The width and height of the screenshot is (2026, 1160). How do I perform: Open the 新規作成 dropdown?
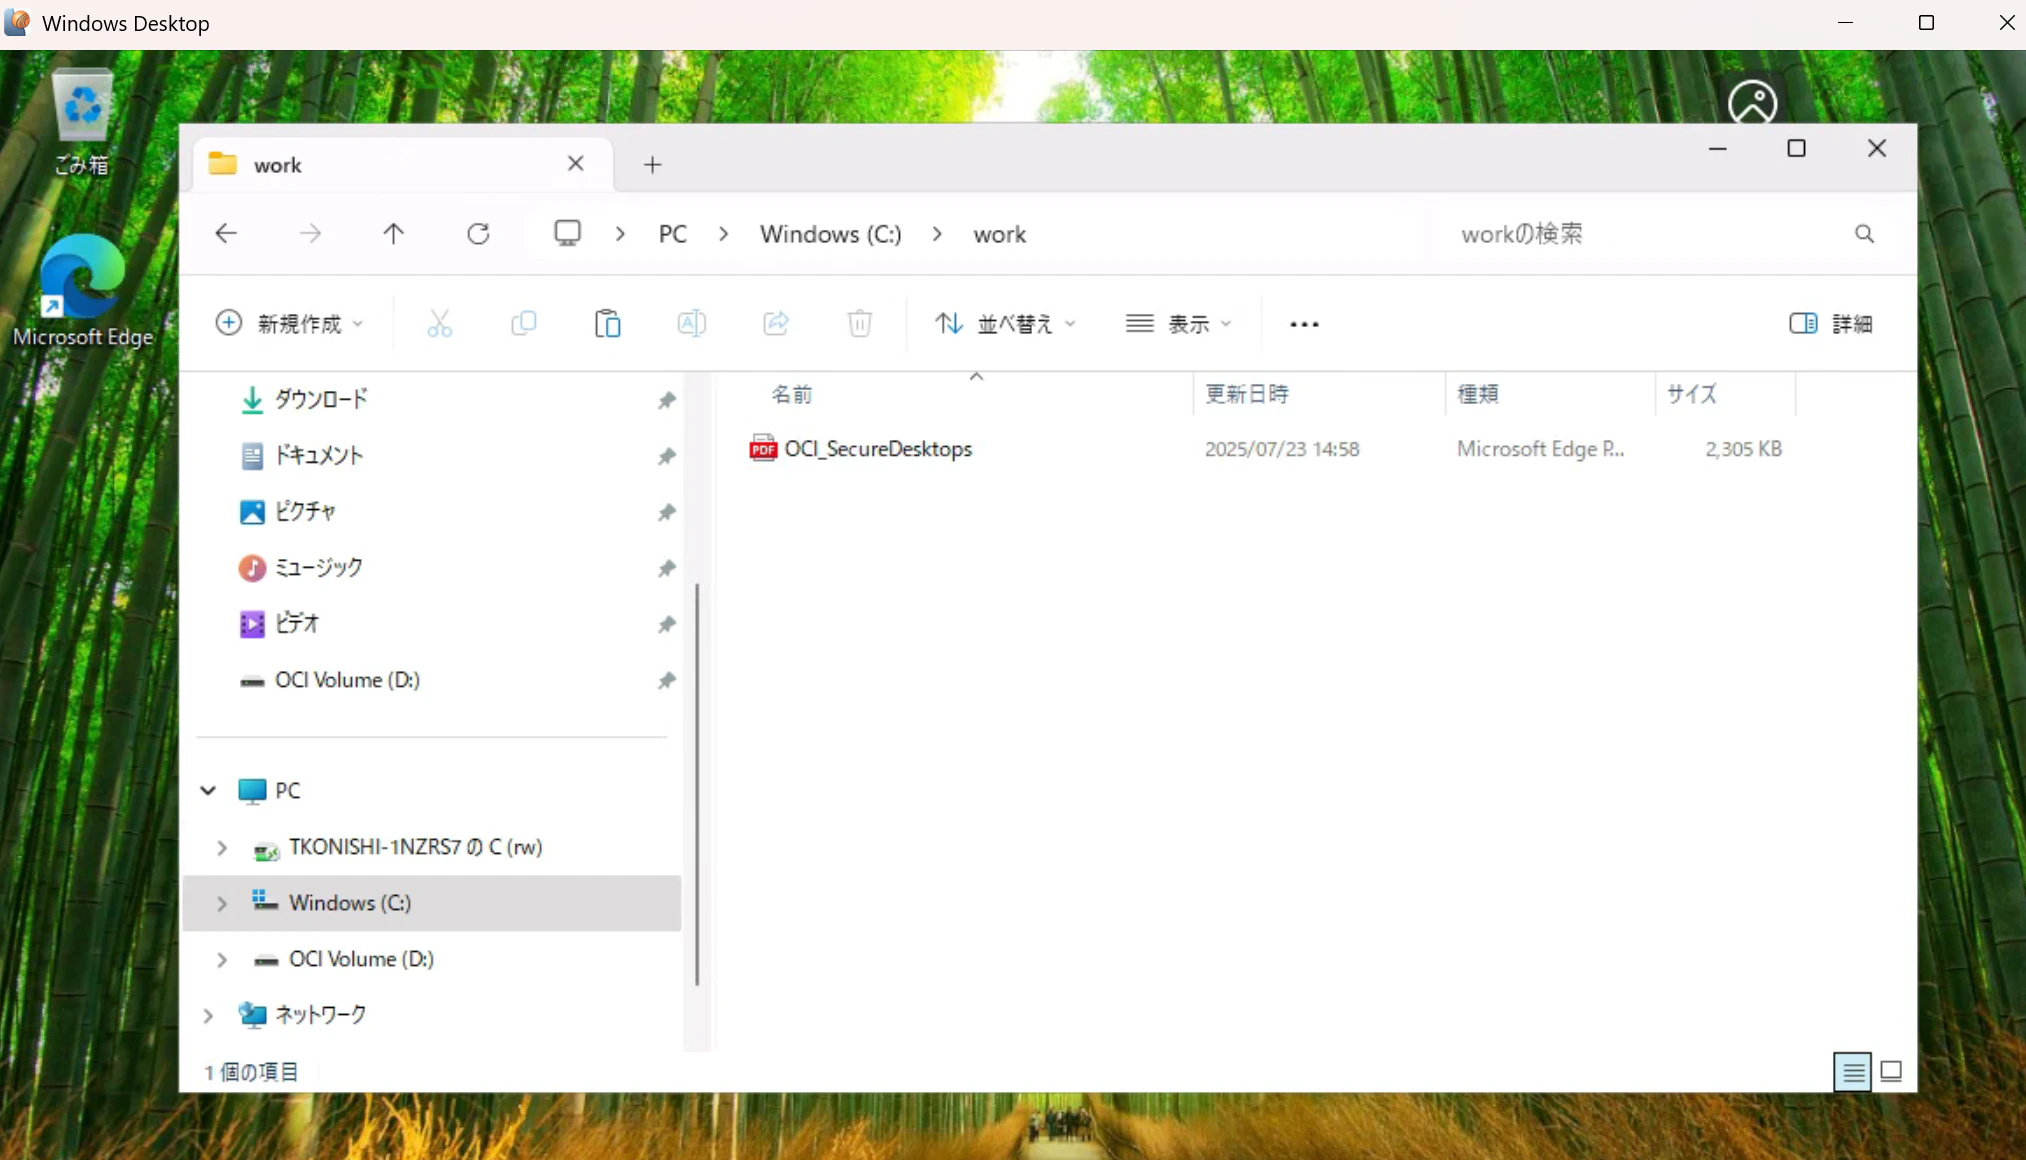click(290, 324)
